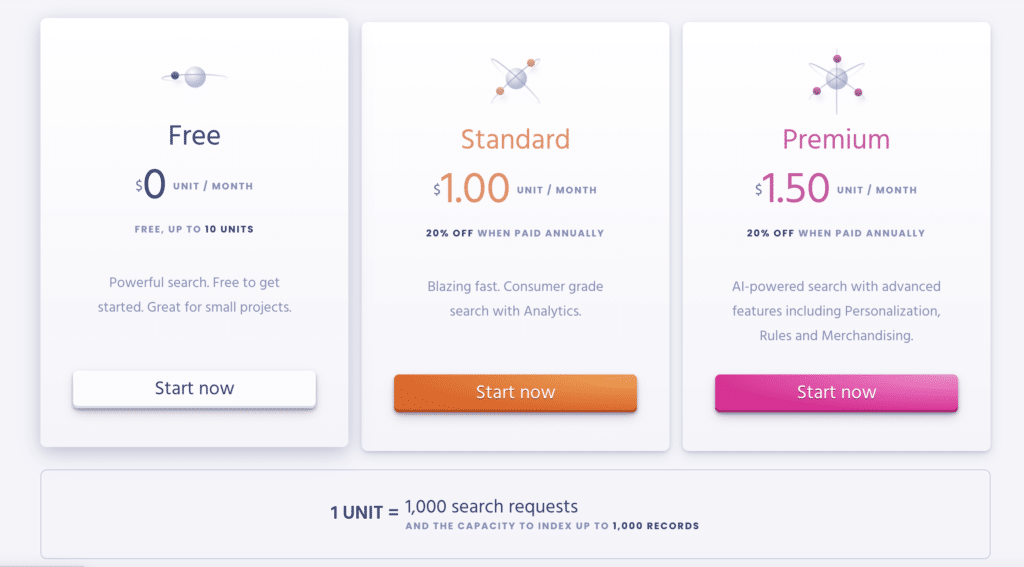Click the $1.50 Premium price

coord(837,189)
